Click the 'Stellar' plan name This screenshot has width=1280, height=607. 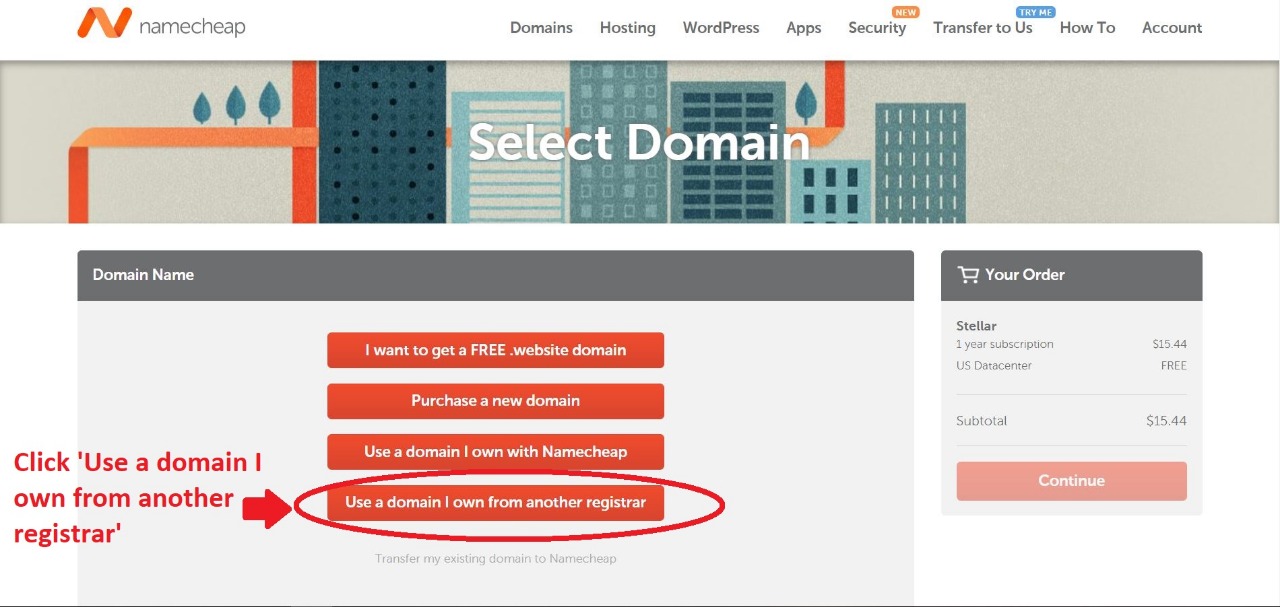pyautogui.click(x=976, y=326)
